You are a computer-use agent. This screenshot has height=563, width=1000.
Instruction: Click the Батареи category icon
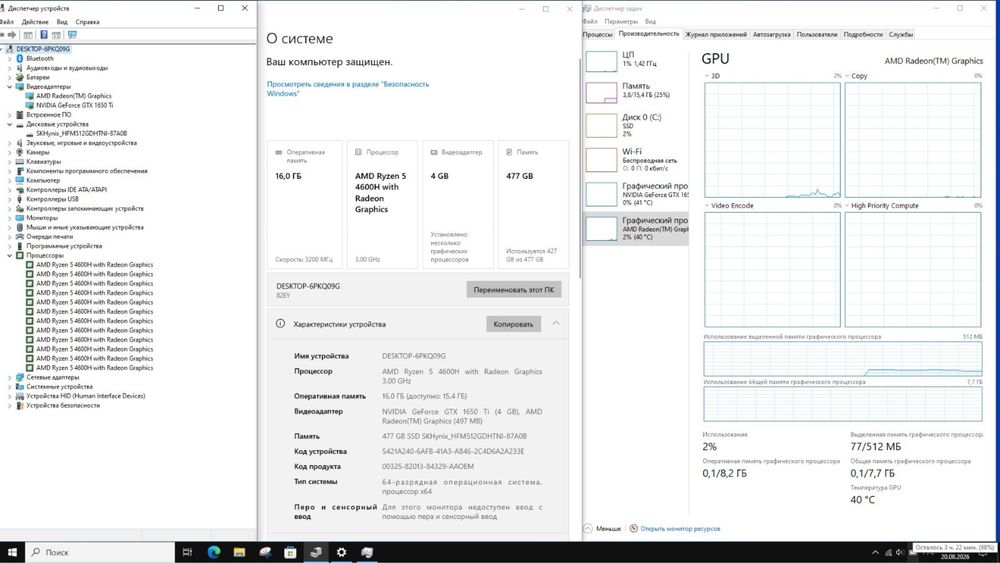coord(20,77)
